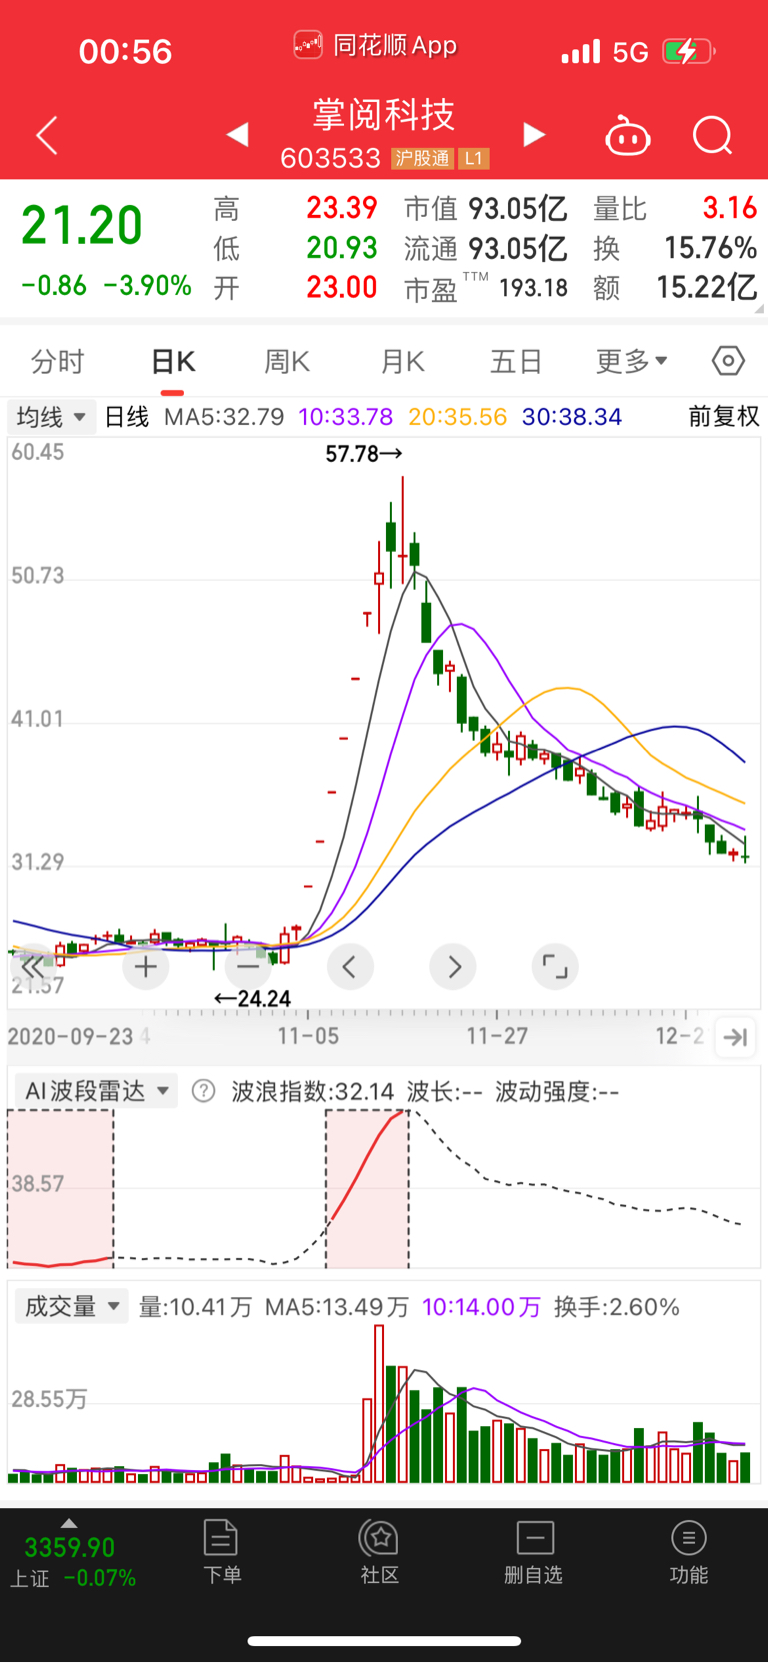Zoom out chart with minus button
The height and width of the screenshot is (1663, 768).
[248, 967]
